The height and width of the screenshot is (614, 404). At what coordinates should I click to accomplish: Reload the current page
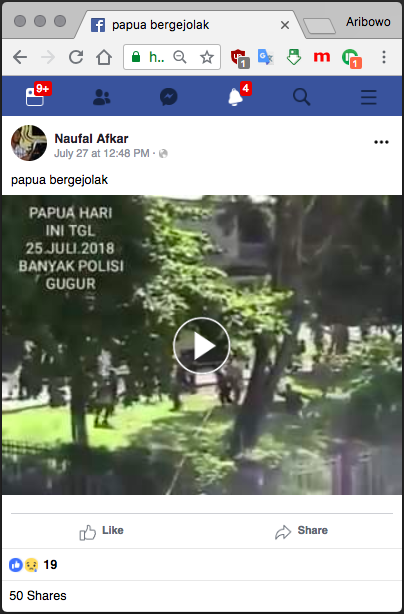click(76, 57)
